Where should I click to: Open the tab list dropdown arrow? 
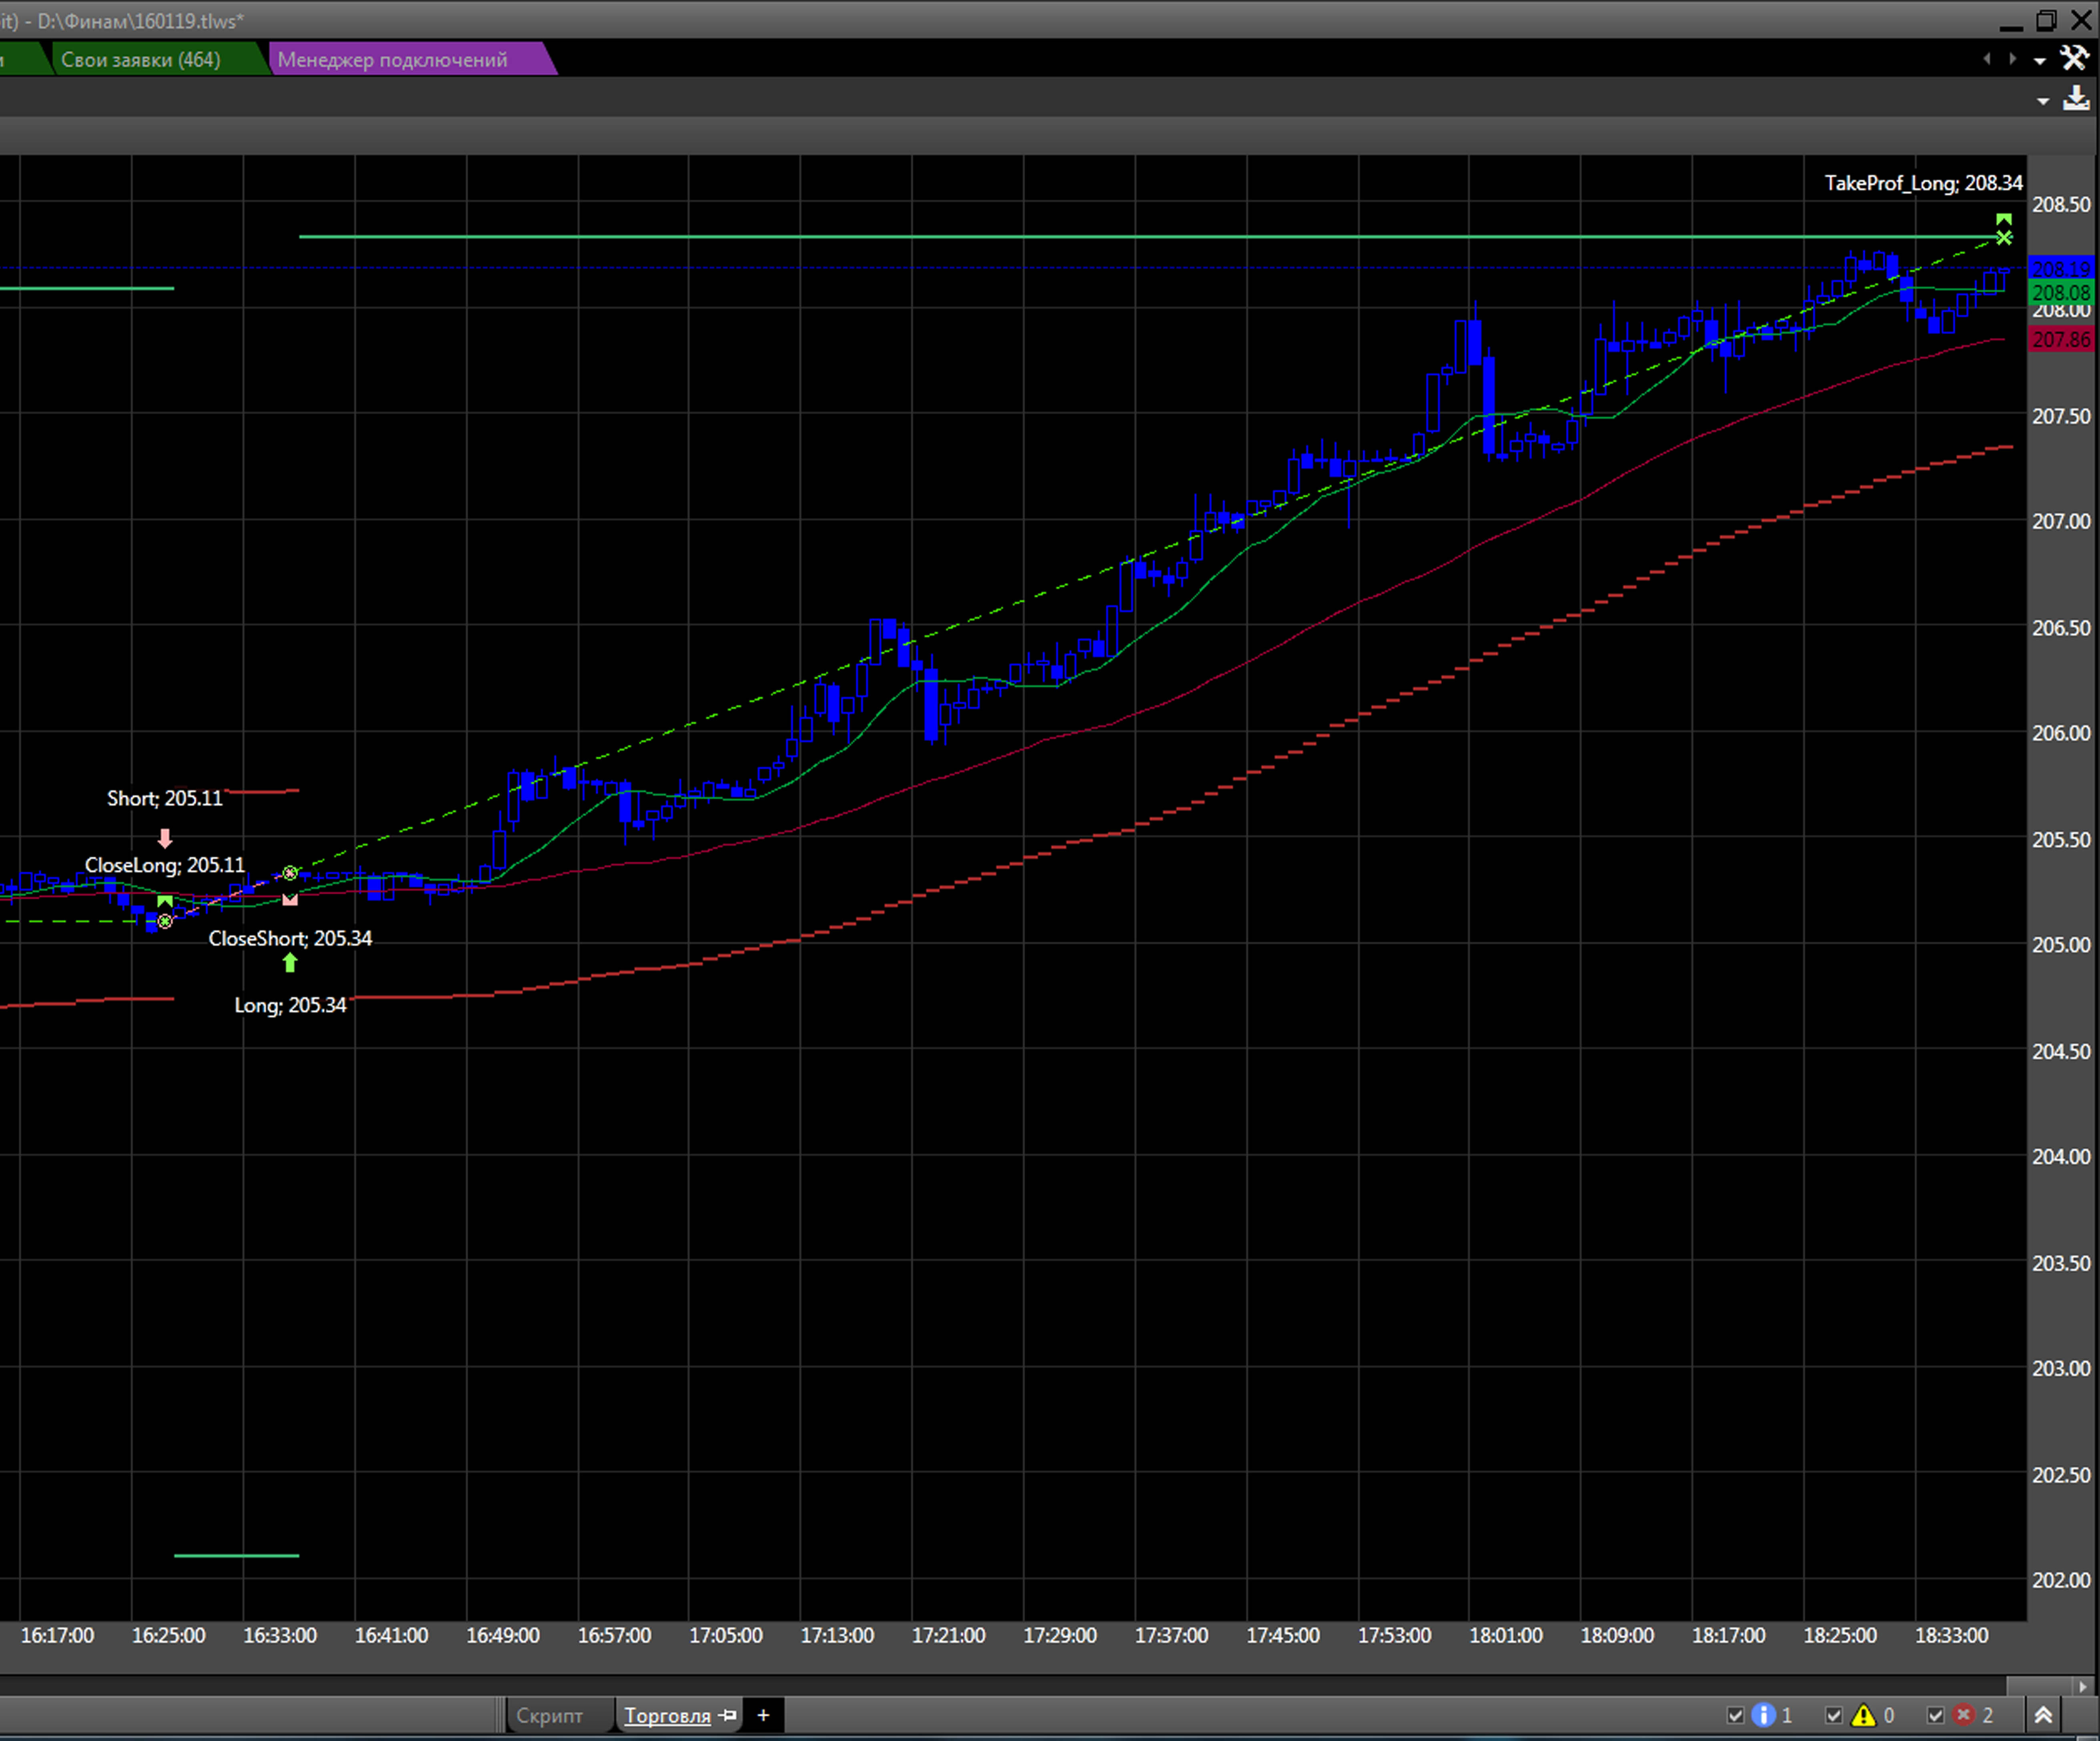point(2040,61)
